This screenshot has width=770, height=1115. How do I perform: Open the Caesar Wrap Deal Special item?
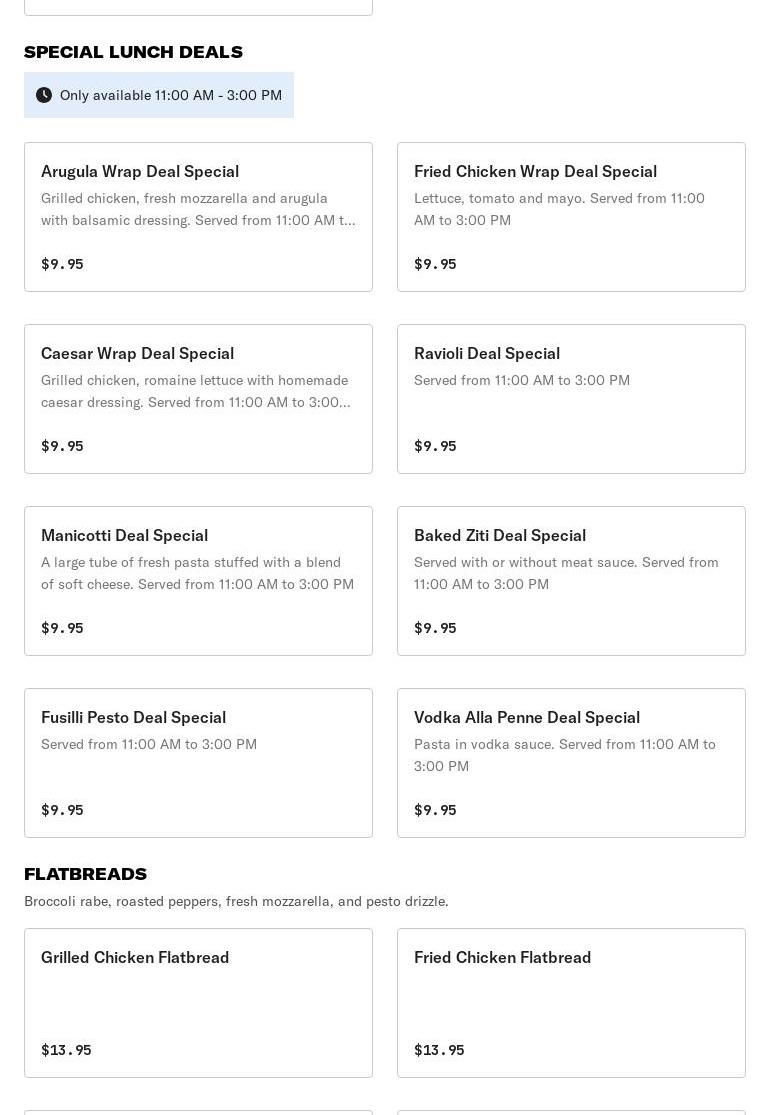198,399
